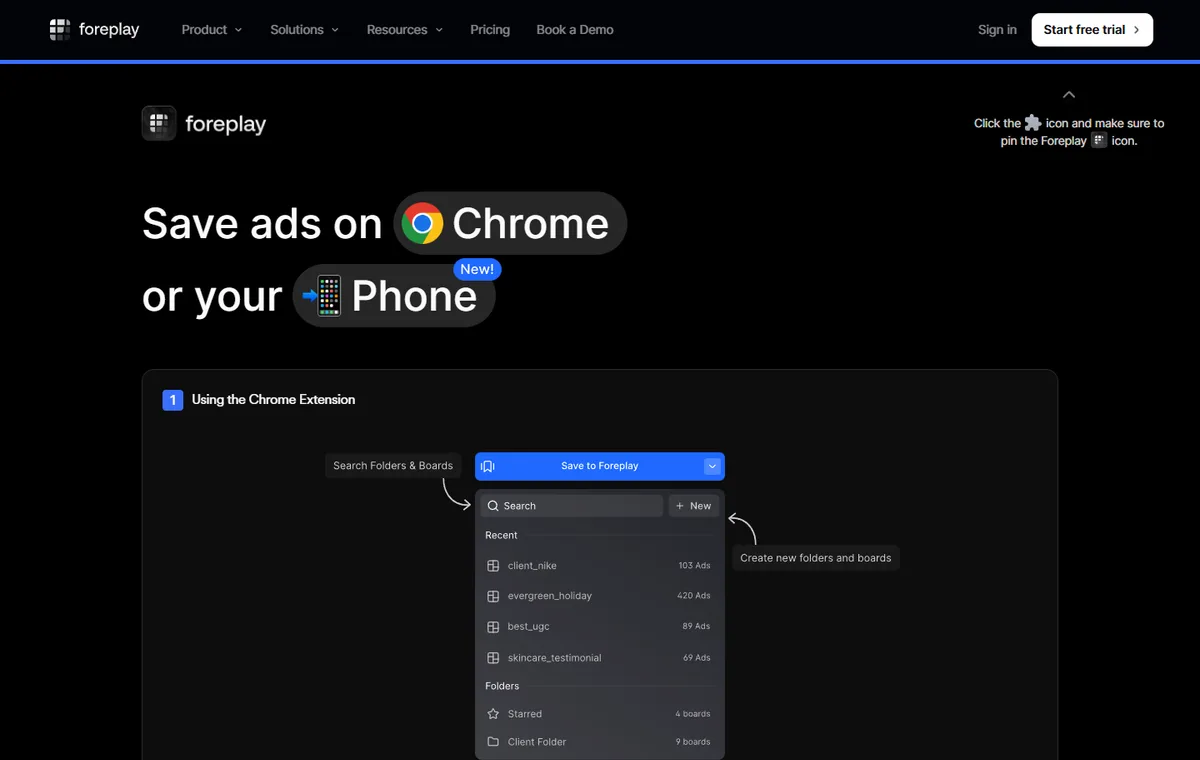Click the Create new folders and boards label
The width and height of the screenshot is (1200, 760).
click(816, 558)
